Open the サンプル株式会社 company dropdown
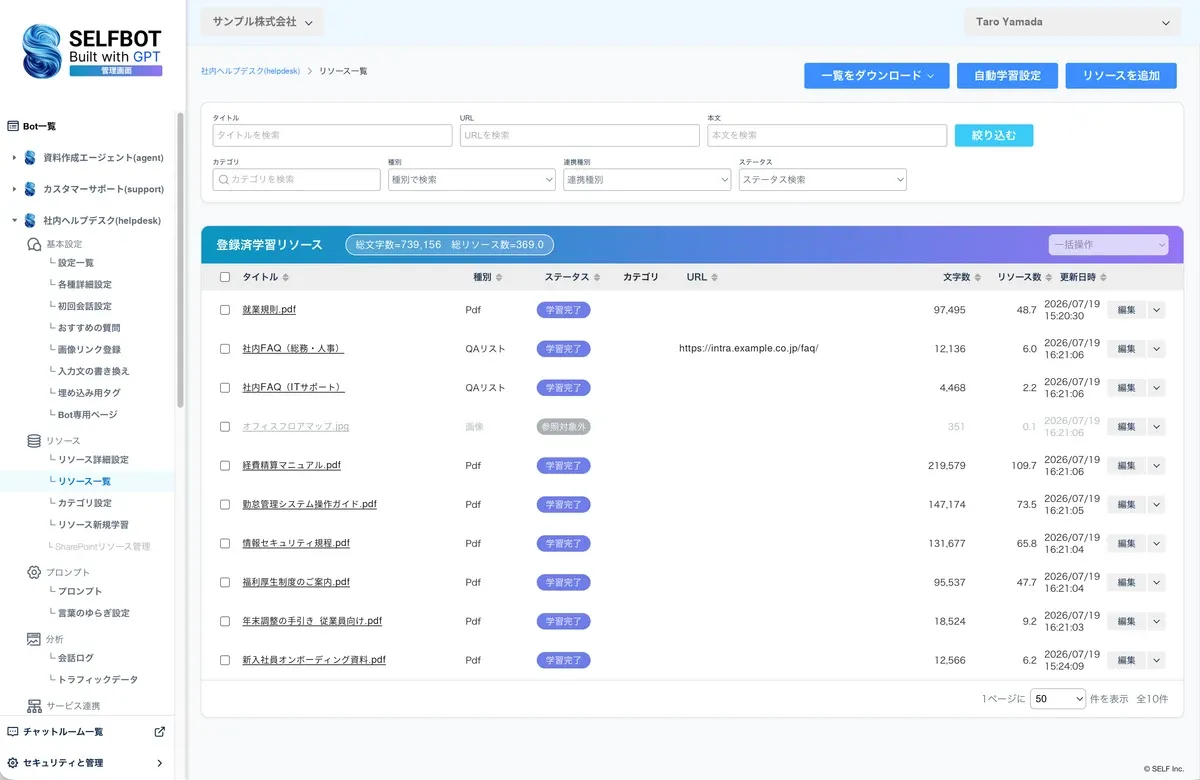This screenshot has height=780, width=1200. click(x=263, y=22)
